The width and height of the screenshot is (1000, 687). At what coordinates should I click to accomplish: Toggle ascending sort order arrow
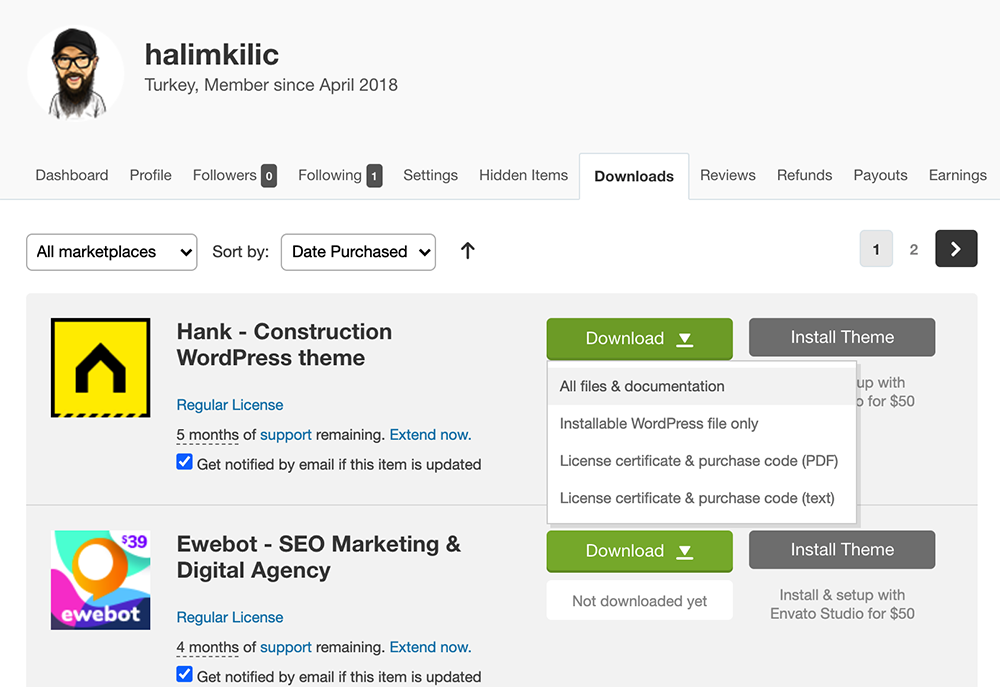pos(467,251)
